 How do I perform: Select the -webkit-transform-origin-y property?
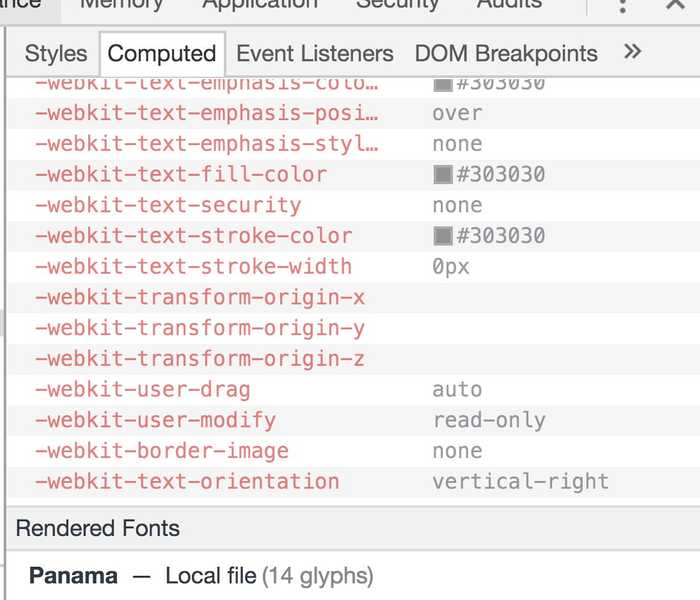(x=200, y=328)
